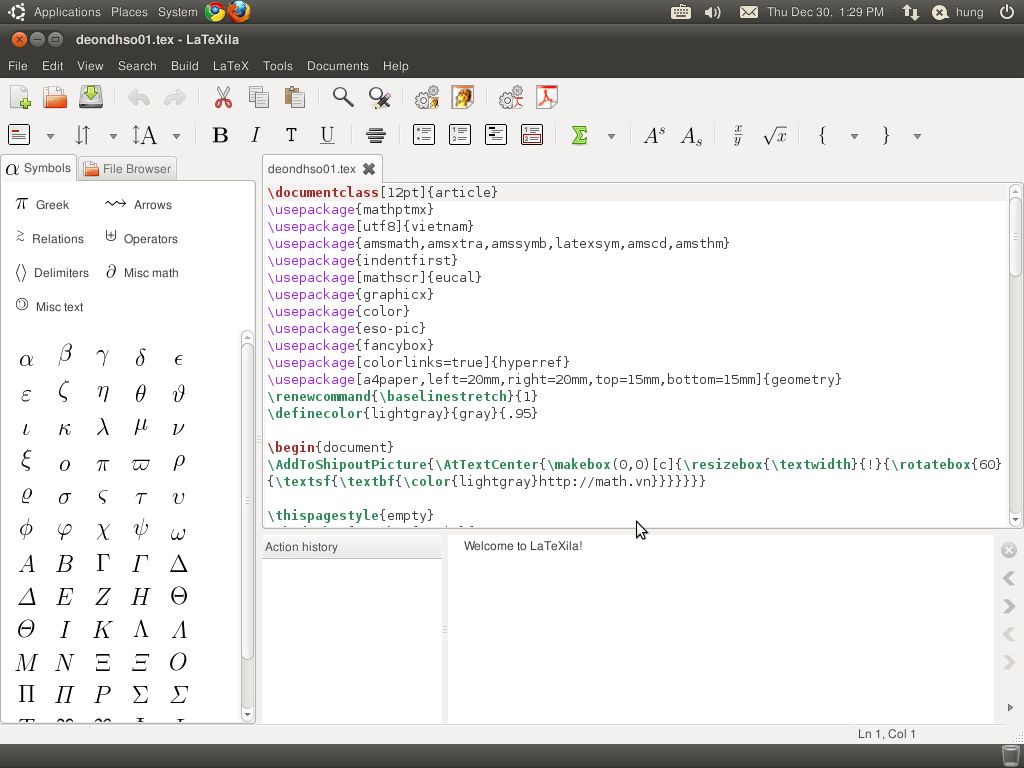This screenshot has height=768, width=1024.
Task: Open the File menu
Action: (18, 66)
